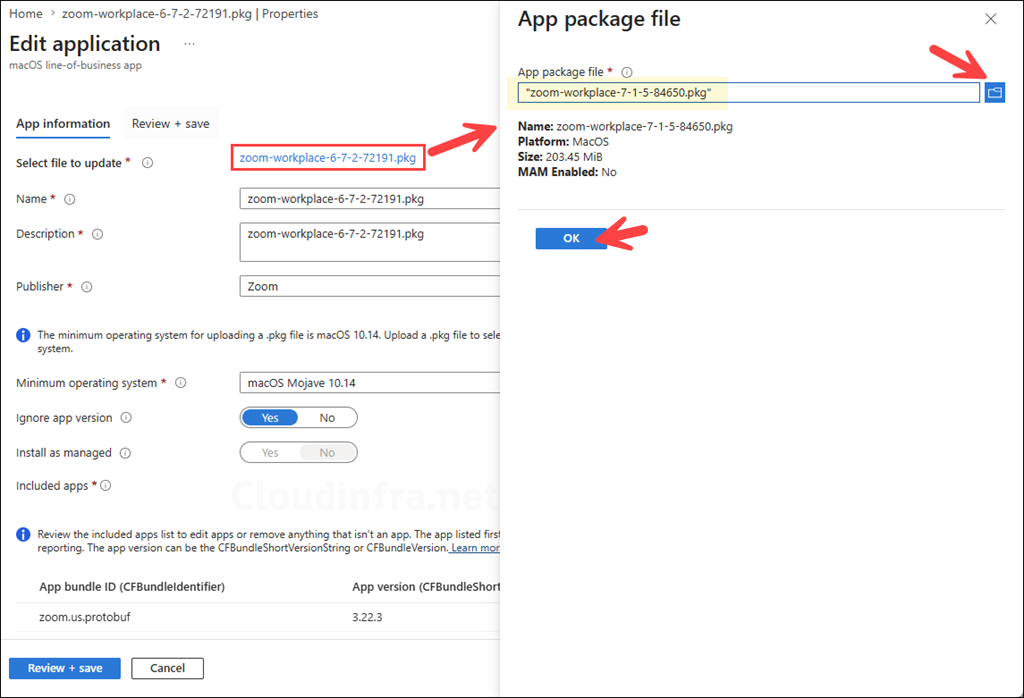Open Minimum operating system dropdown macOS Mojave 10.14
The image size is (1024, 698).
pos(370,383)
